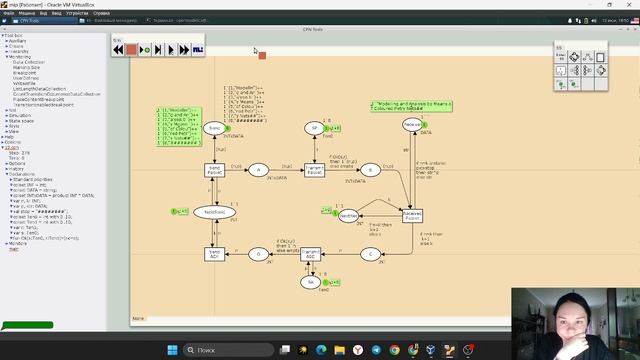The width and height of the screenshot is (640, 360).
Task: Collapse the Monitoring tools entry
Action: [7, 57]
